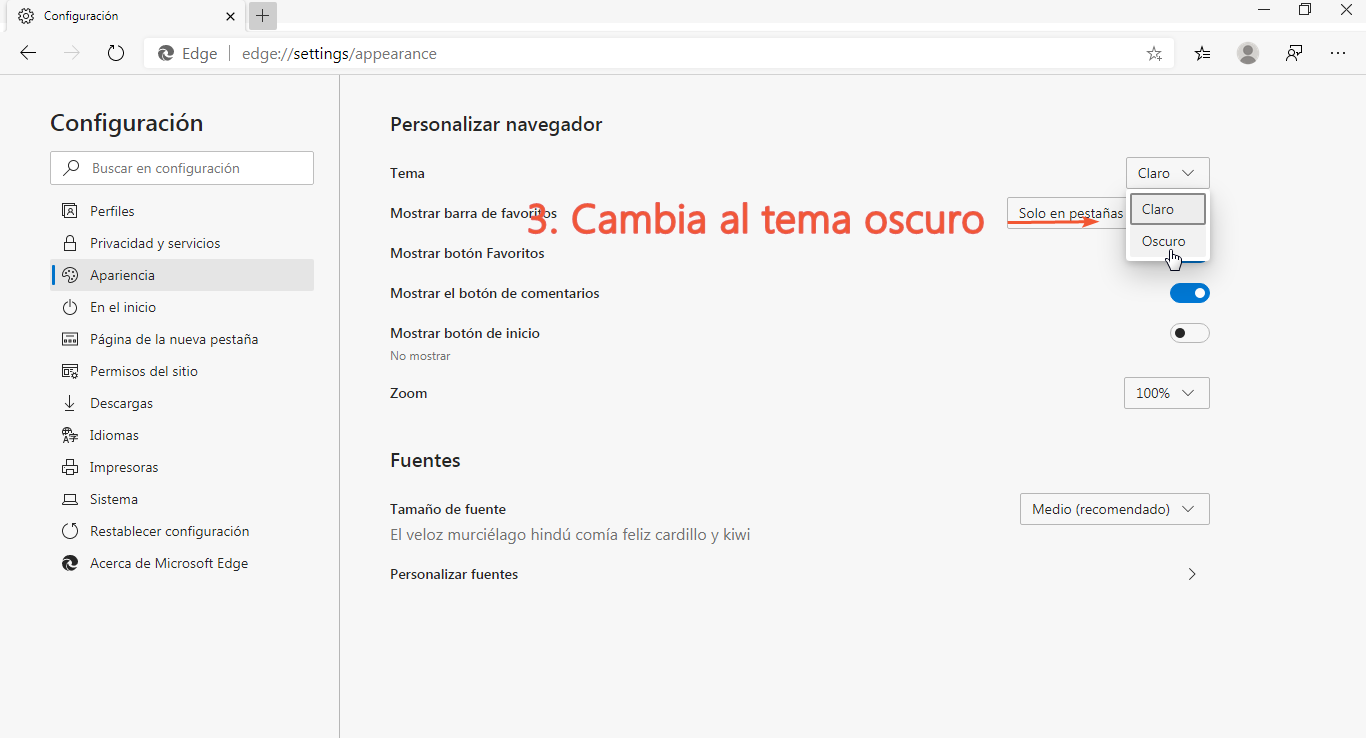Click the Idiomas language icon

click(70, 435)
